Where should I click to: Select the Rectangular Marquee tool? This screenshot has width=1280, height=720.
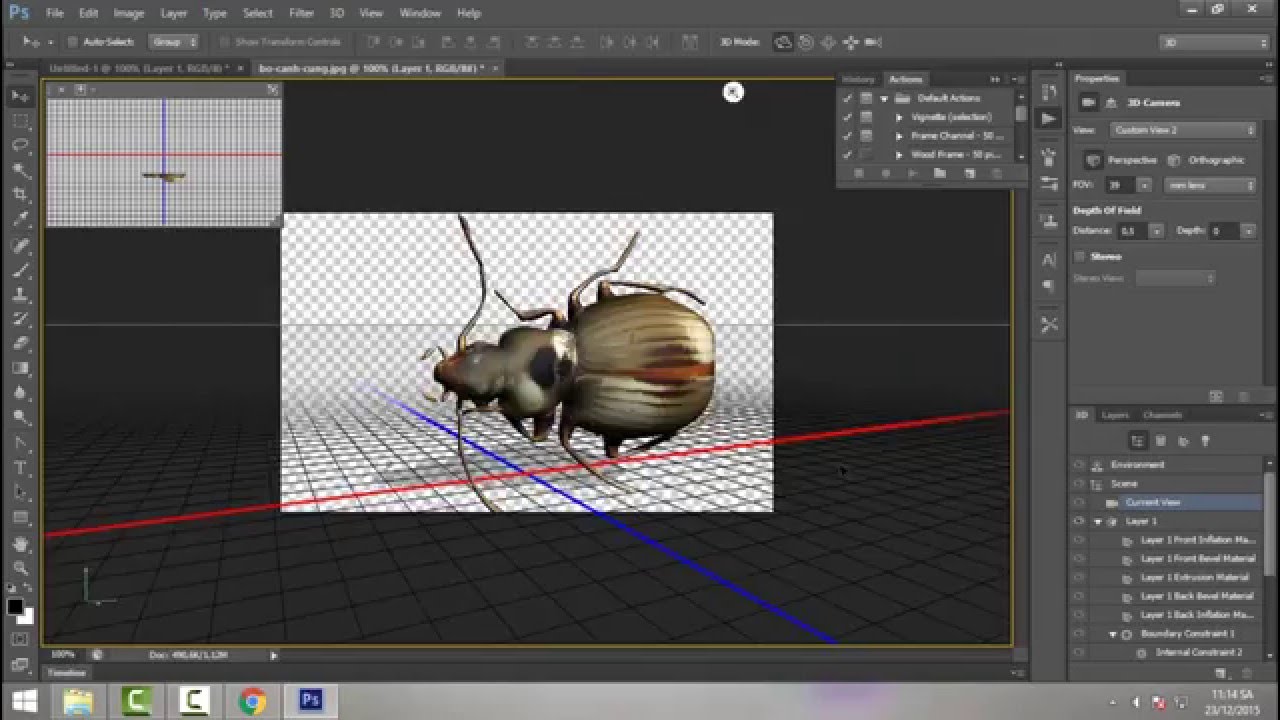point(20,121)
